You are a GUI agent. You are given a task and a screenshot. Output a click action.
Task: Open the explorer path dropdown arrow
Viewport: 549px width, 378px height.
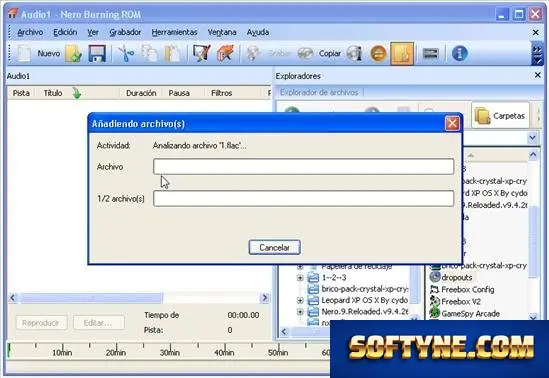click(532, 138)
